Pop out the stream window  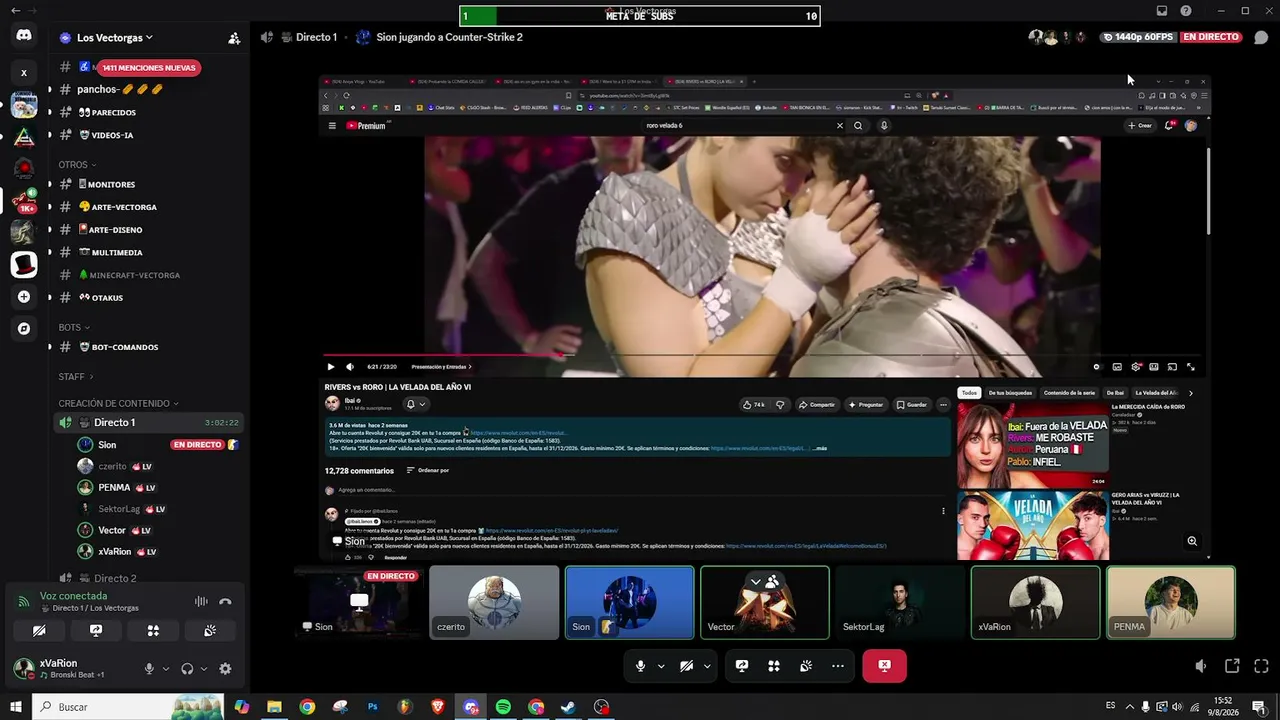[1232, 666]
